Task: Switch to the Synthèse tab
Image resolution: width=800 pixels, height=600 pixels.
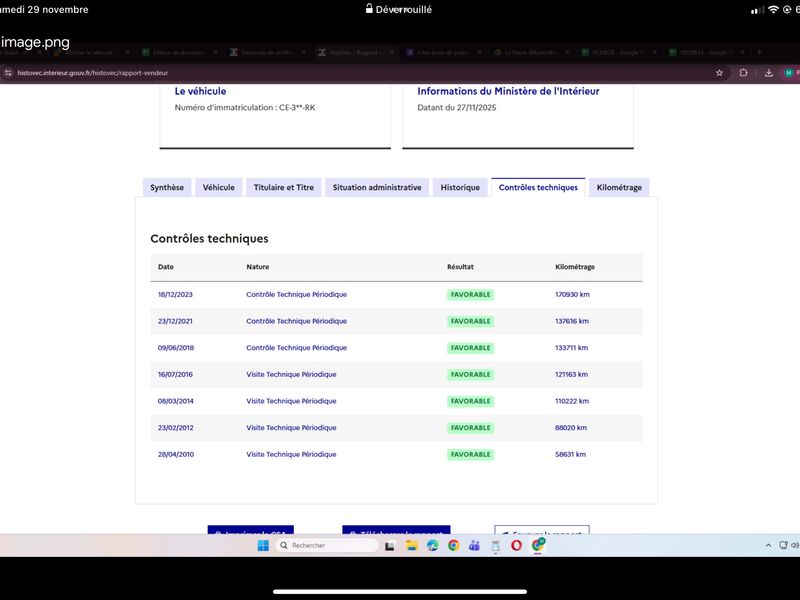Action: [x=167, y=187]
